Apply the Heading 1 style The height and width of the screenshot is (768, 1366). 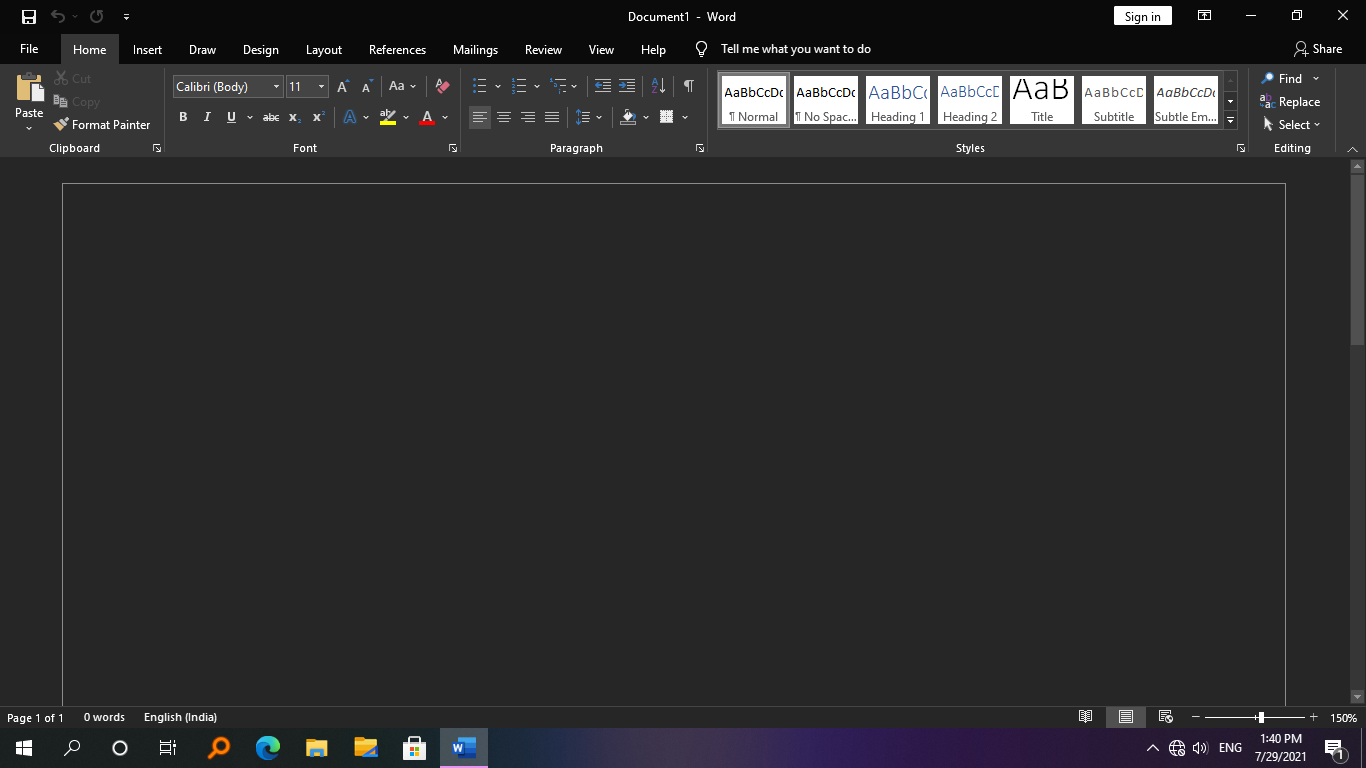coord(898,100)
